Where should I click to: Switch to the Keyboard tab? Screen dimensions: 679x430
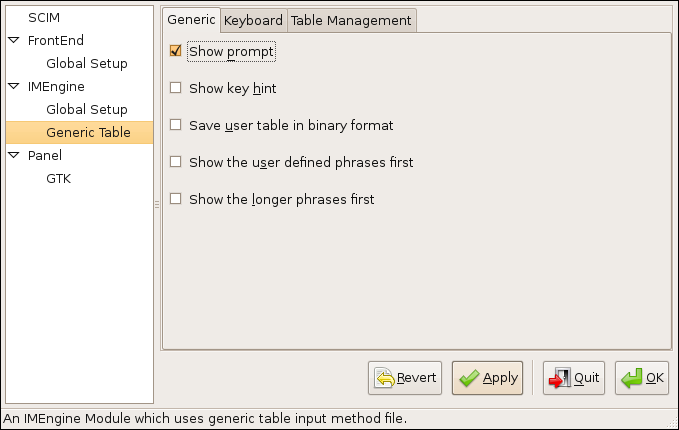pos(253,20)
